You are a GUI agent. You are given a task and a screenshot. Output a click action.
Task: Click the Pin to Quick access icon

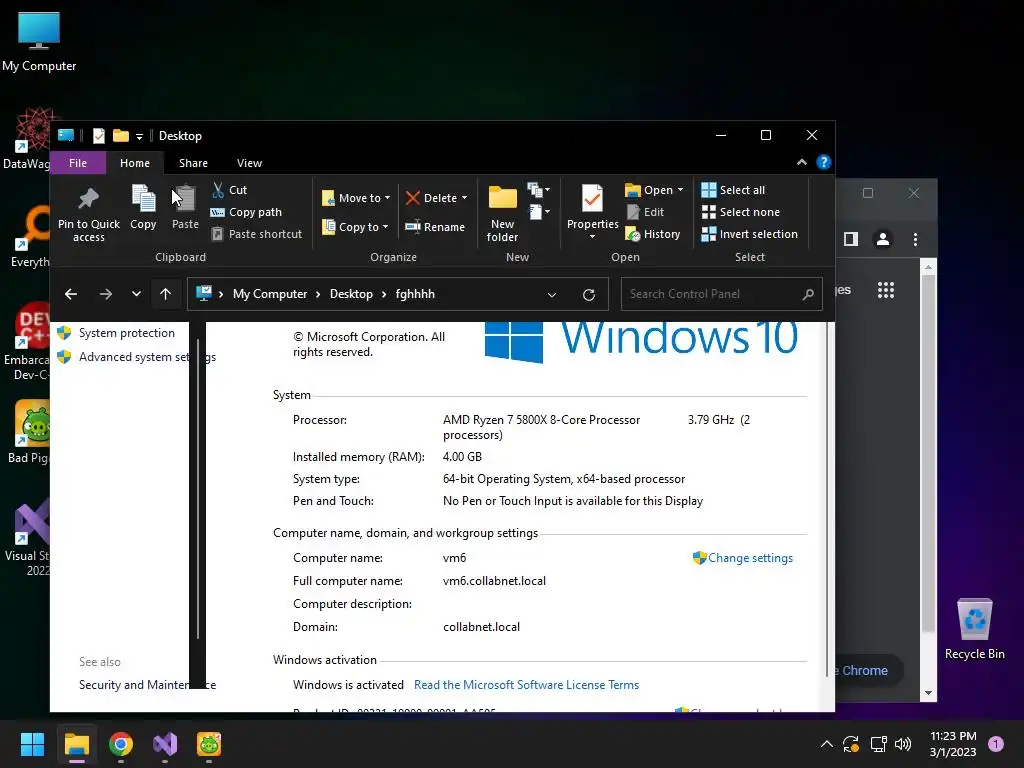tap(89, 199)
